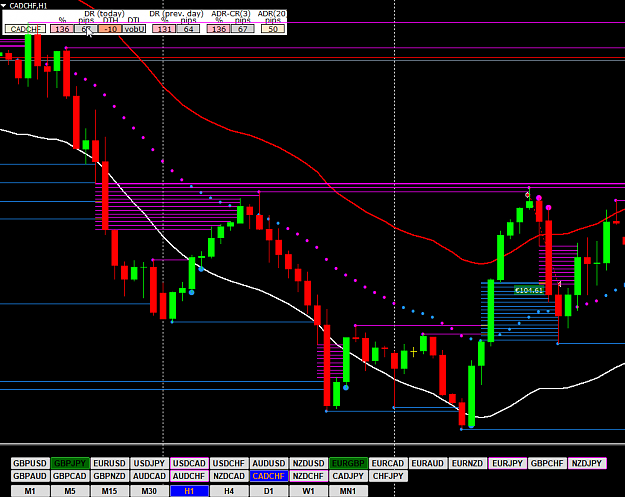Click the ADR-CR(3) percent value 136

click(218, 29)
